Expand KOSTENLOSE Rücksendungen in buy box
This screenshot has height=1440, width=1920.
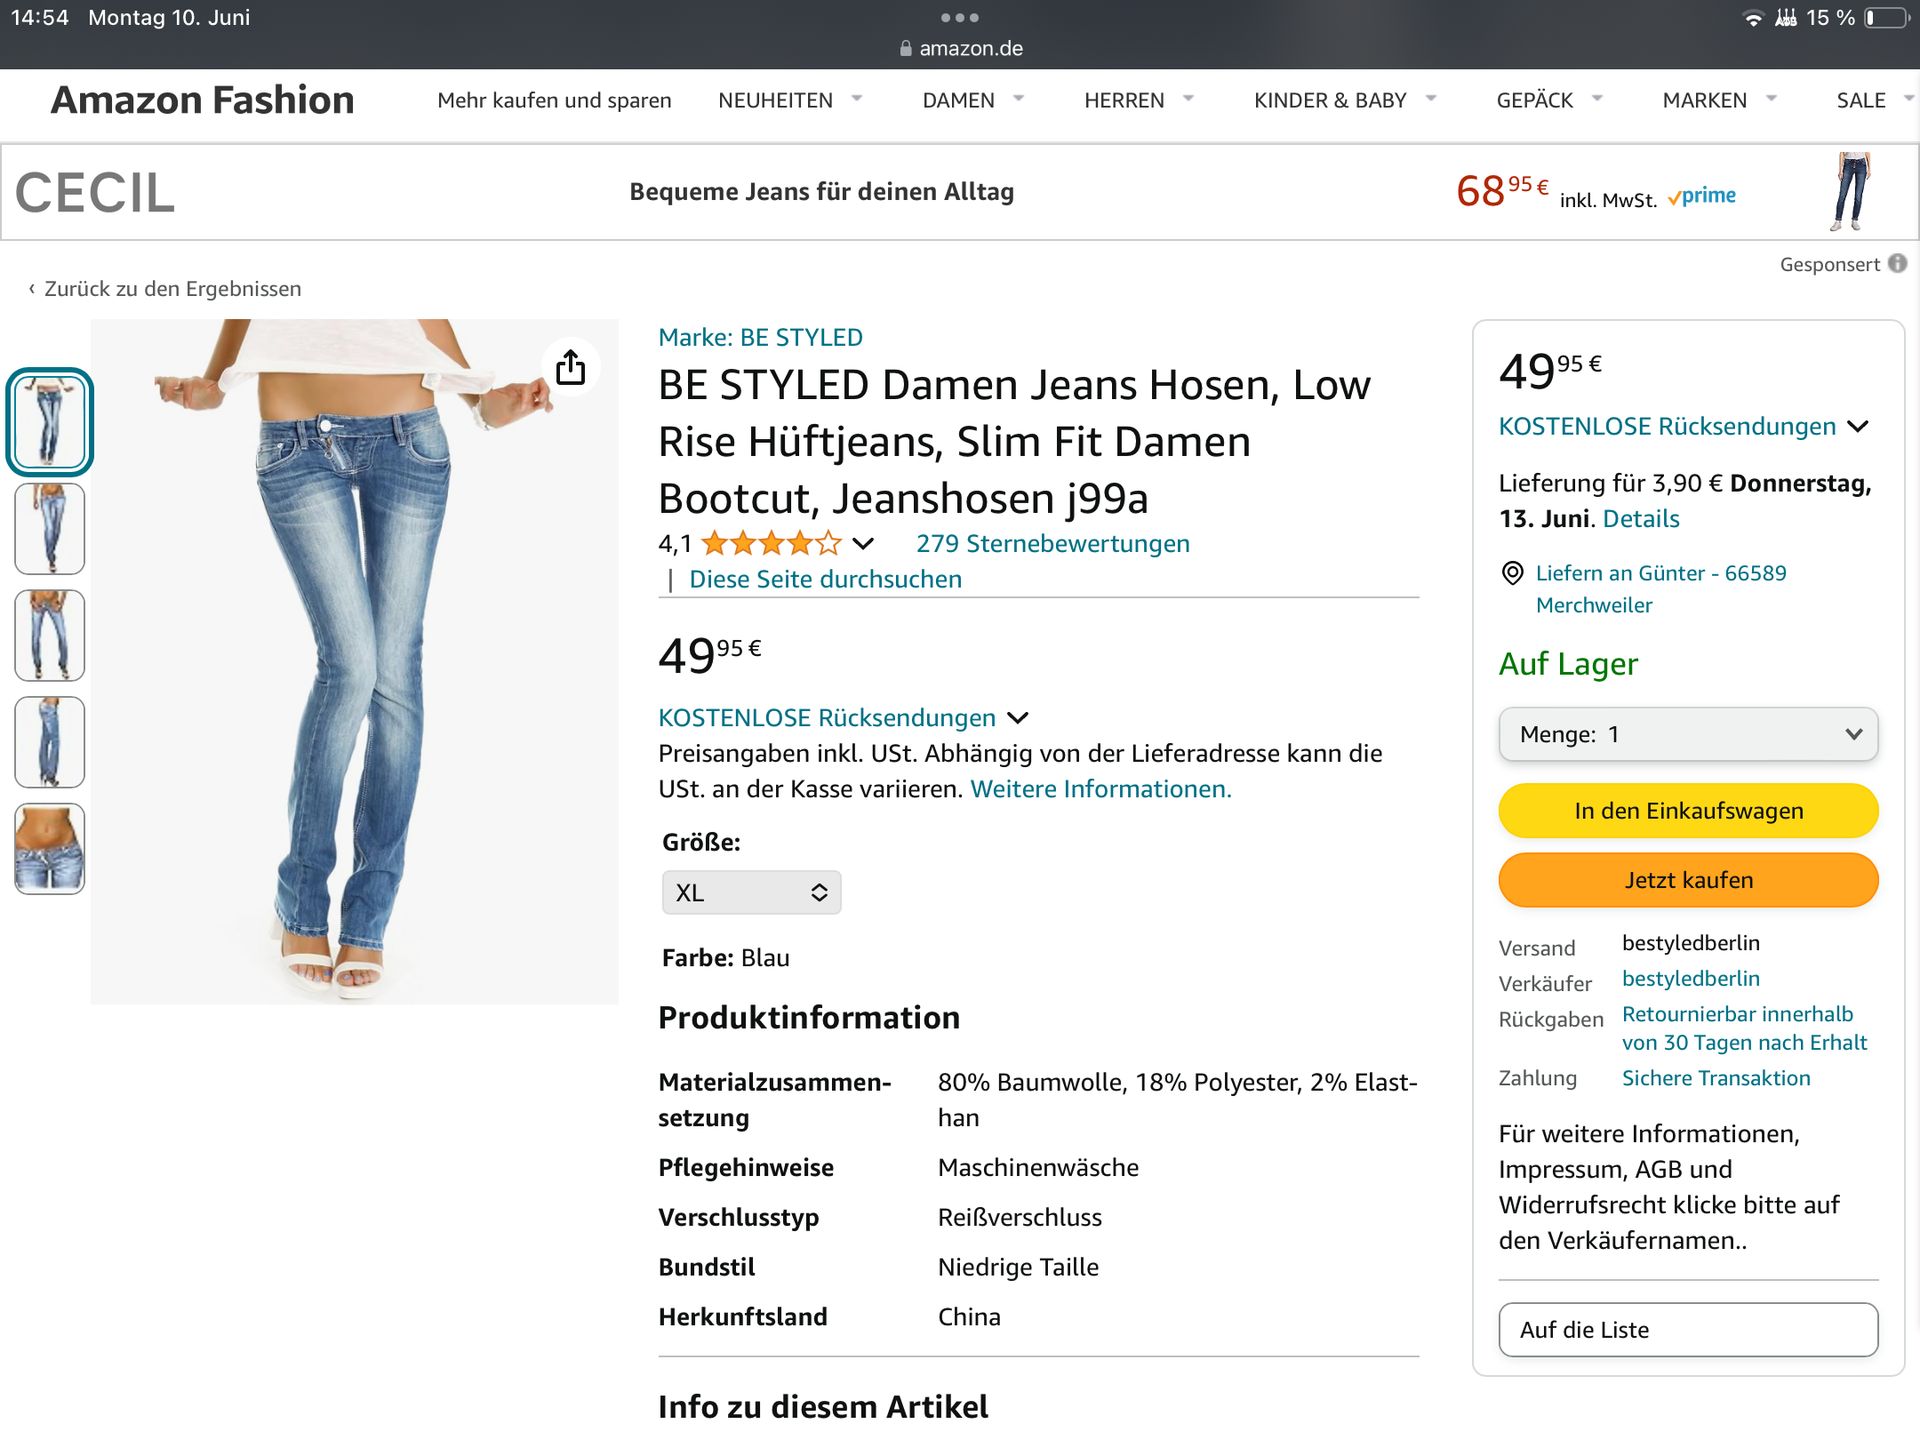[x=1858, y=427]
